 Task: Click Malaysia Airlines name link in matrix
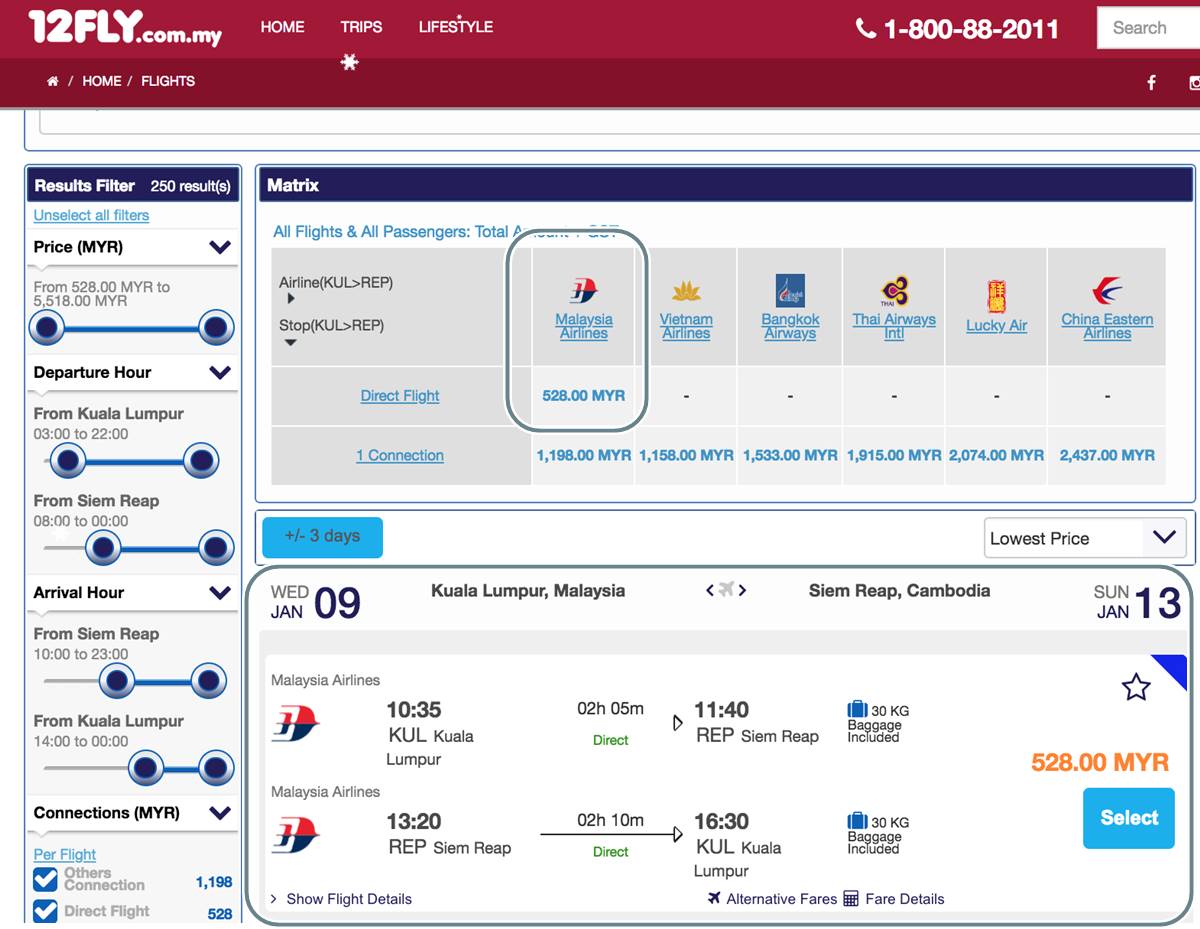pyautogui.click(x=584, y=326)
